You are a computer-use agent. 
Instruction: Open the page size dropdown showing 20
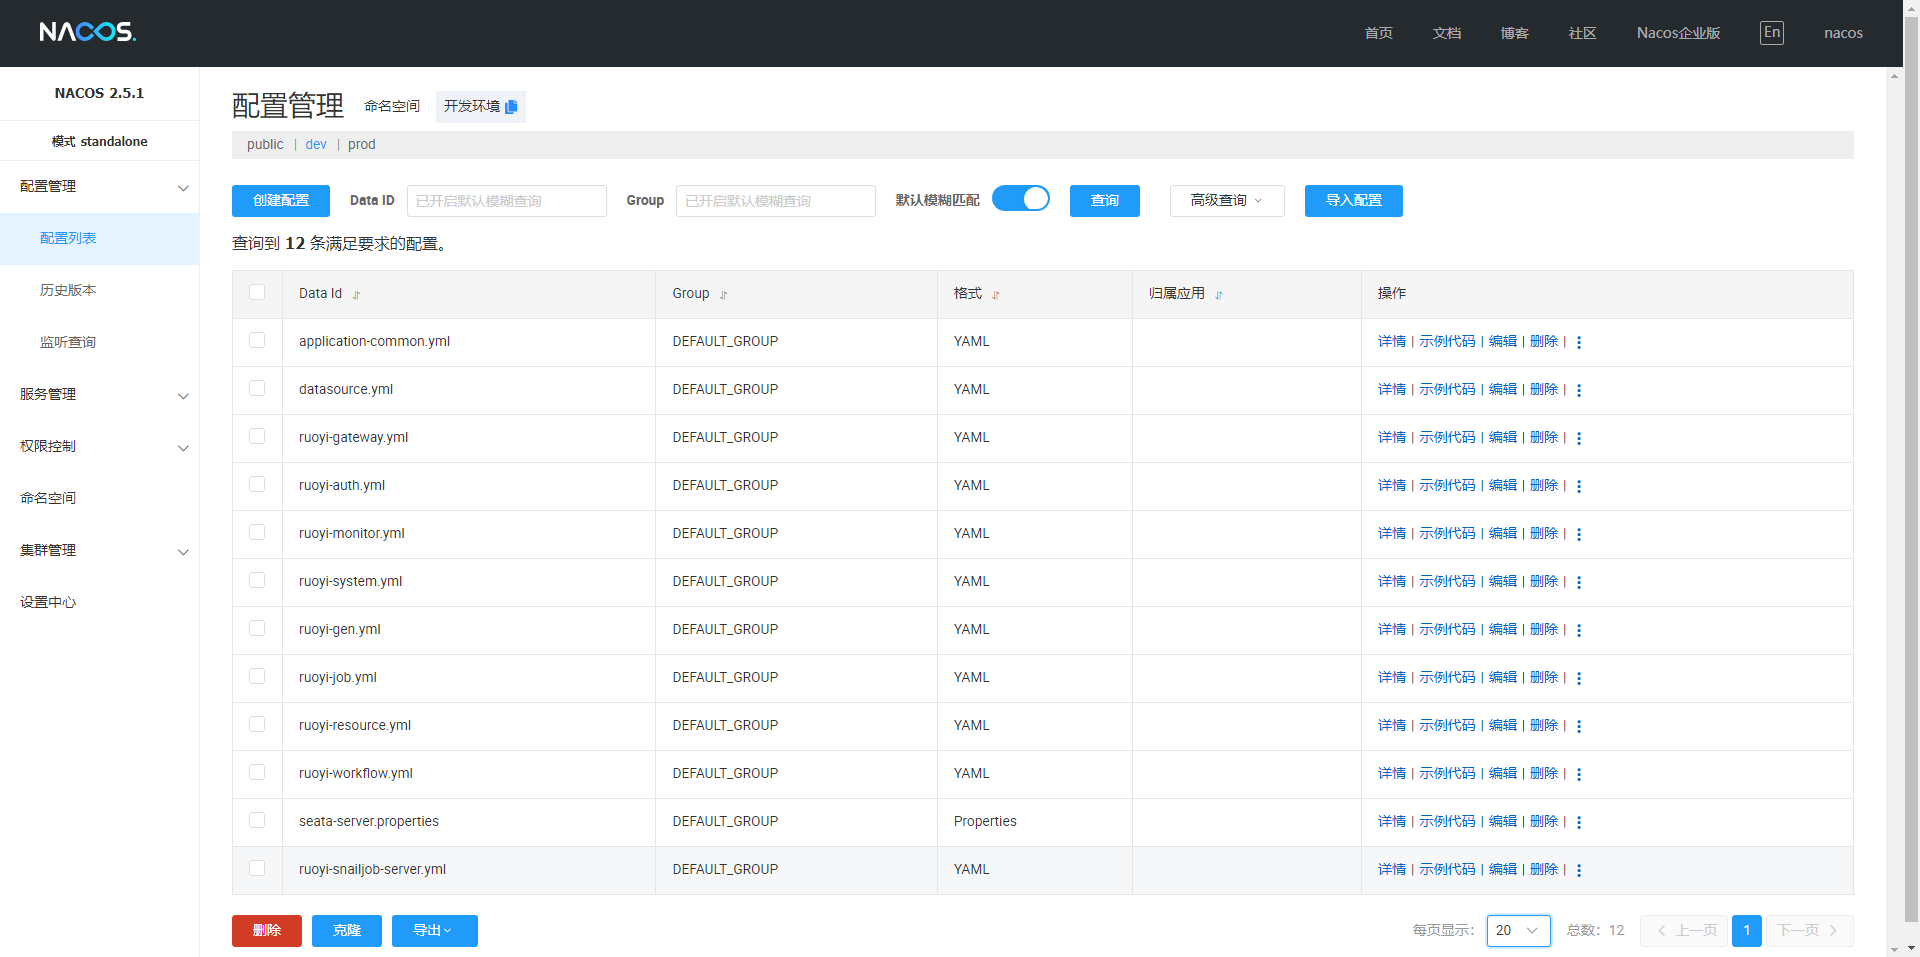coord(1517,931)
